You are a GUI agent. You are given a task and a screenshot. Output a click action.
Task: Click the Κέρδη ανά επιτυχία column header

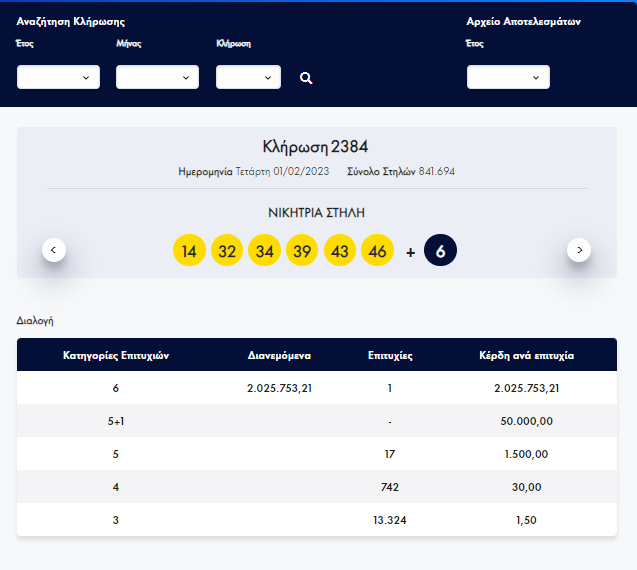point(525,355)
